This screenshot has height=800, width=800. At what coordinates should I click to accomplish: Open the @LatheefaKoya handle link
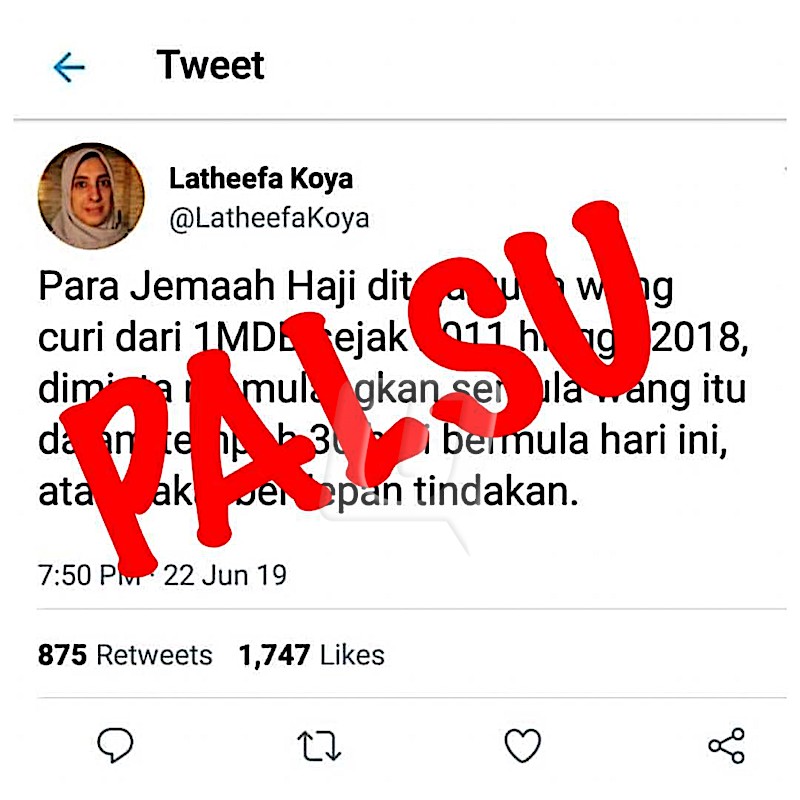tap(269, 218)
